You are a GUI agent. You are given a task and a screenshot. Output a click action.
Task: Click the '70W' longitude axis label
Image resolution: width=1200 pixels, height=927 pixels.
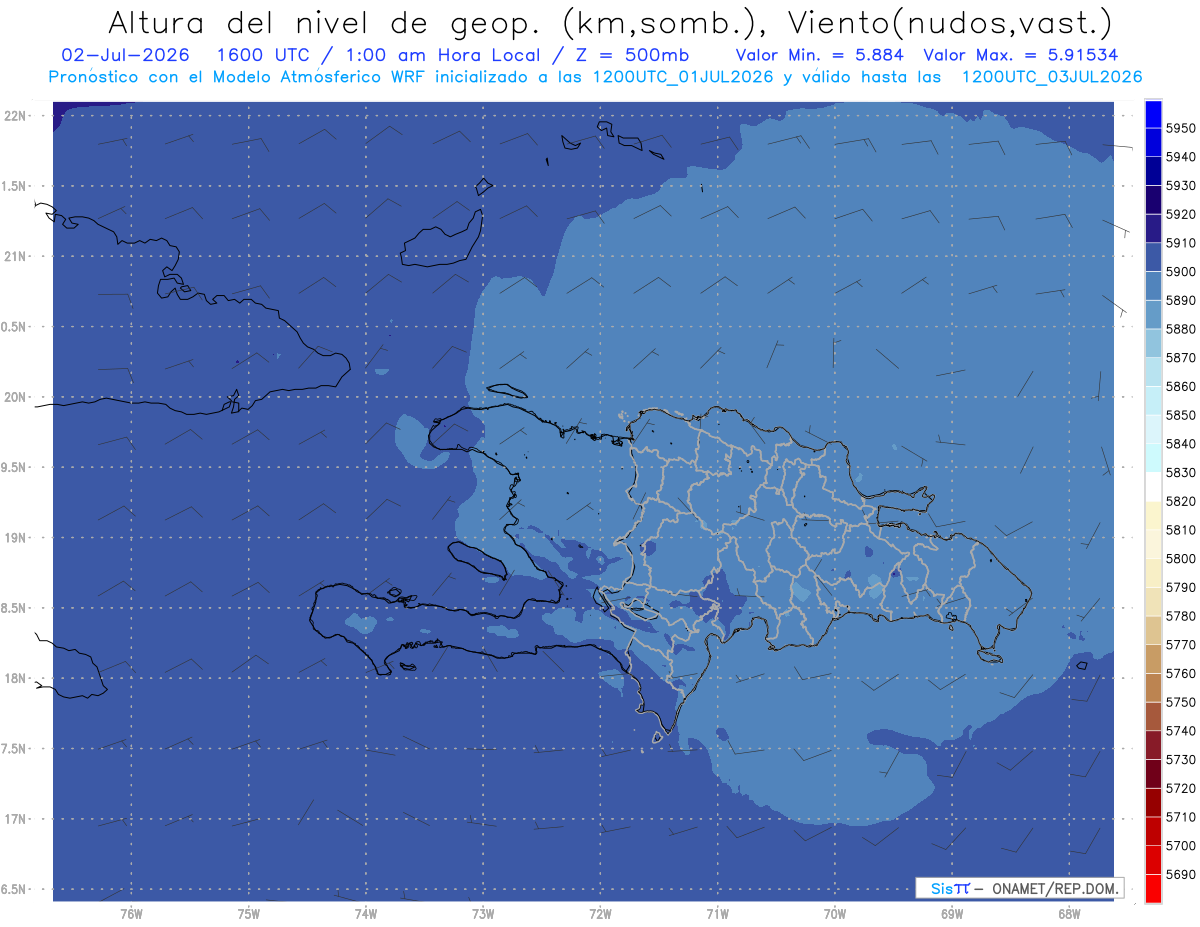pyautogui.click(x=835, y=913)
